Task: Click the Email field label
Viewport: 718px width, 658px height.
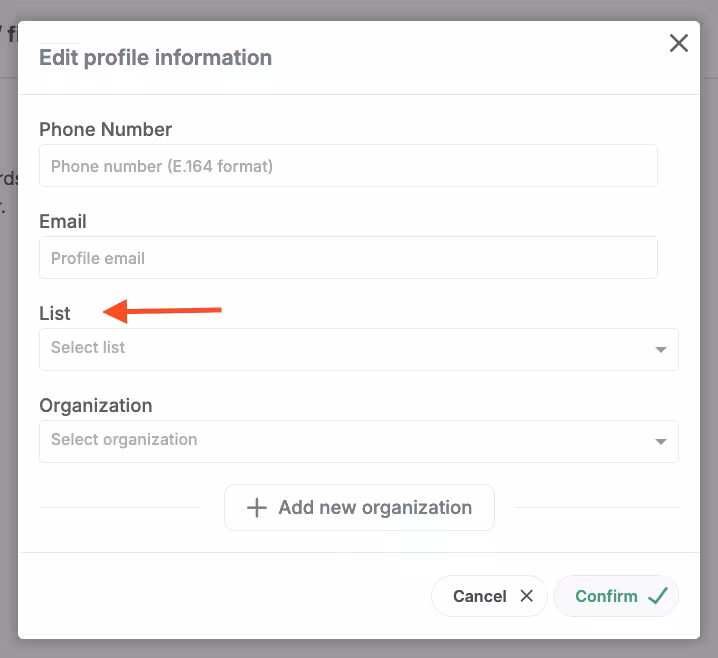Action: tap(63, 221)
